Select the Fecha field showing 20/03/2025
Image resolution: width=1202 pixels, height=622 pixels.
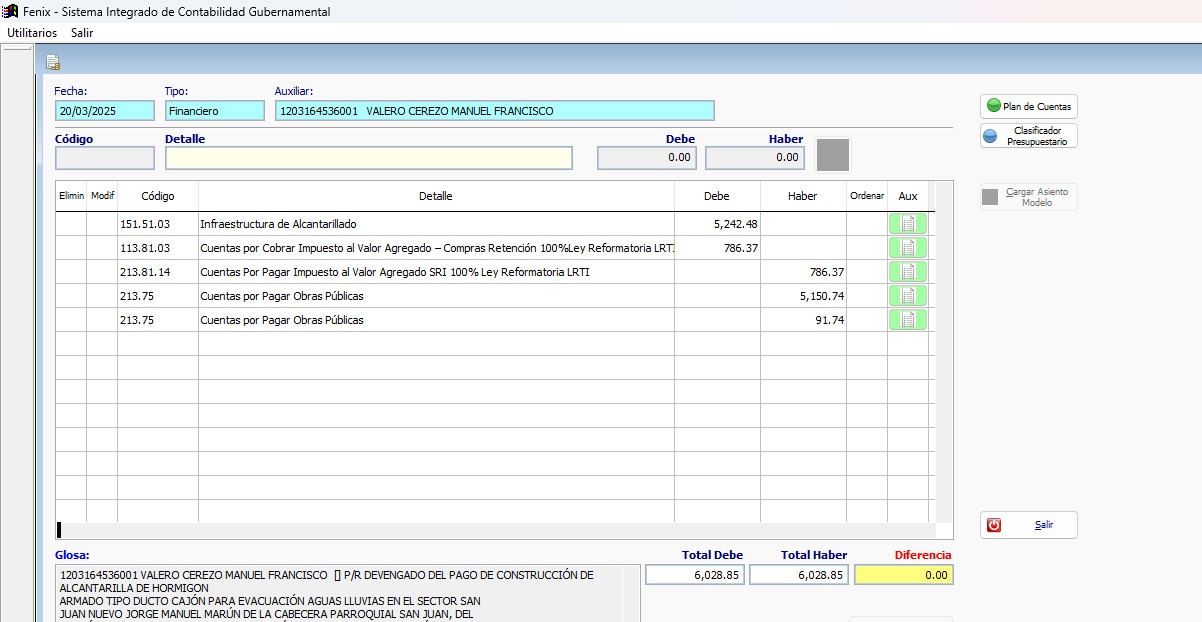pos(105,111)
